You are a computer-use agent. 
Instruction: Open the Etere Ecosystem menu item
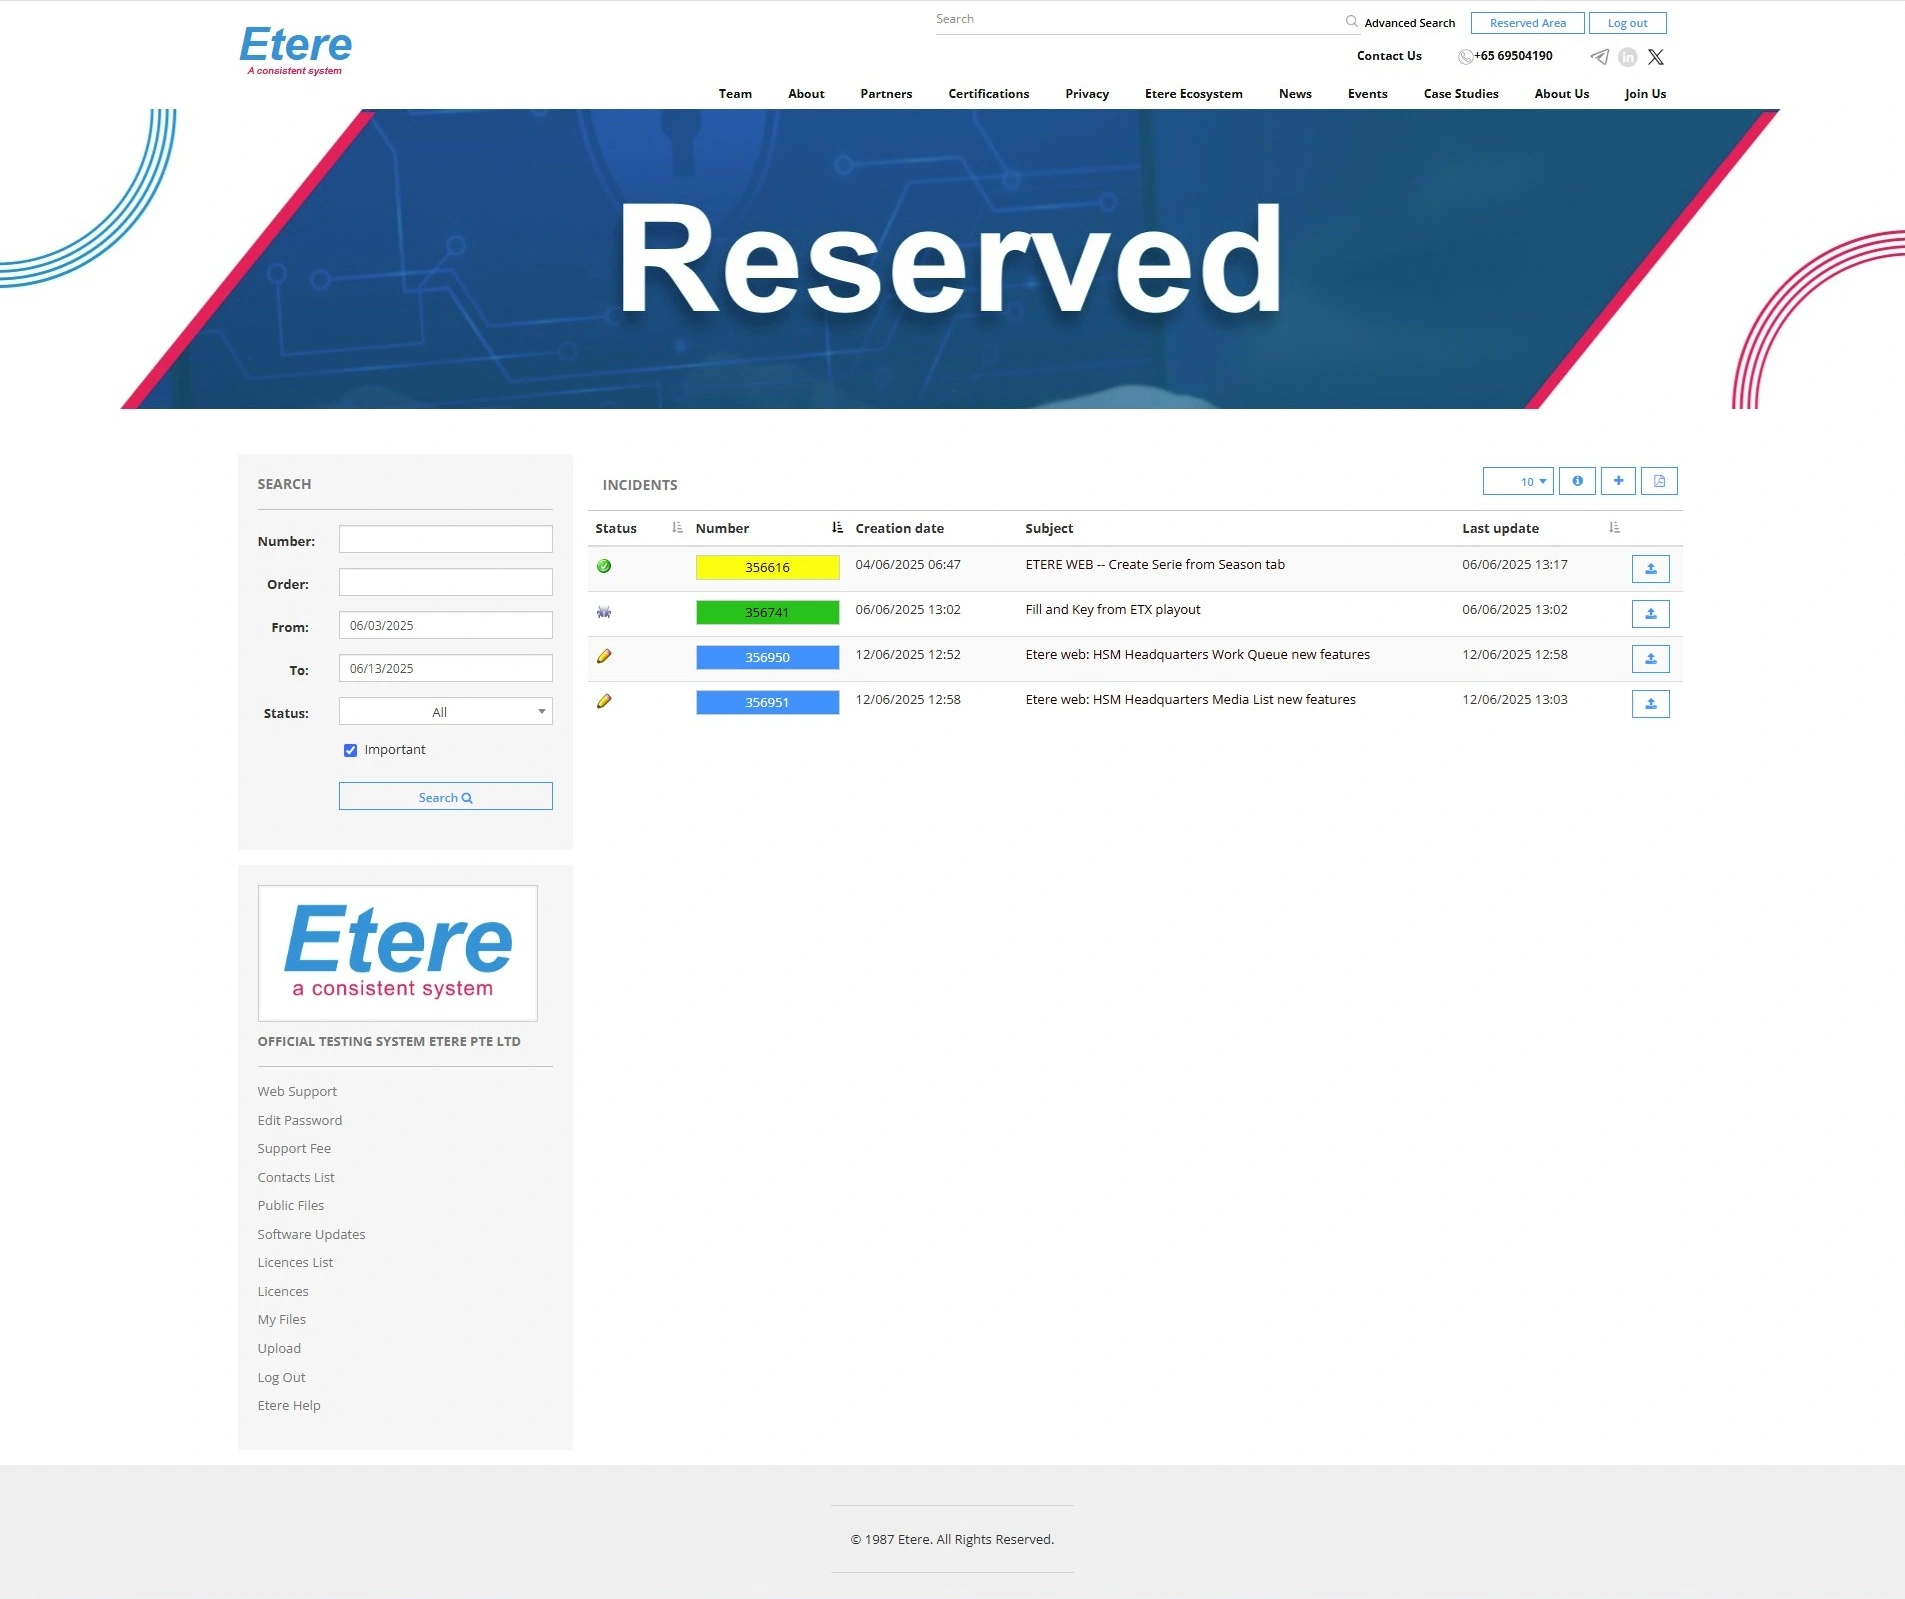click(x=1193, y=94)
